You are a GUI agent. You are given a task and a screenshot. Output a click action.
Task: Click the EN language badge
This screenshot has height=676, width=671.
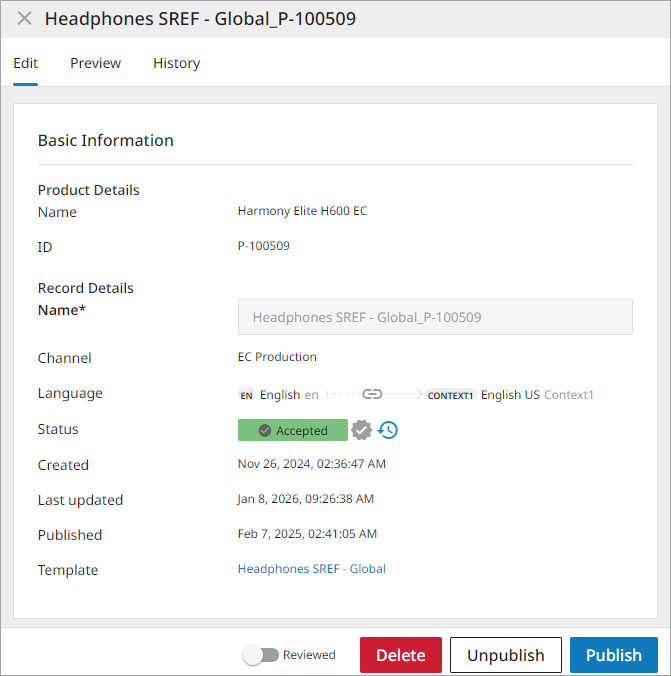[x=247, y=395]
